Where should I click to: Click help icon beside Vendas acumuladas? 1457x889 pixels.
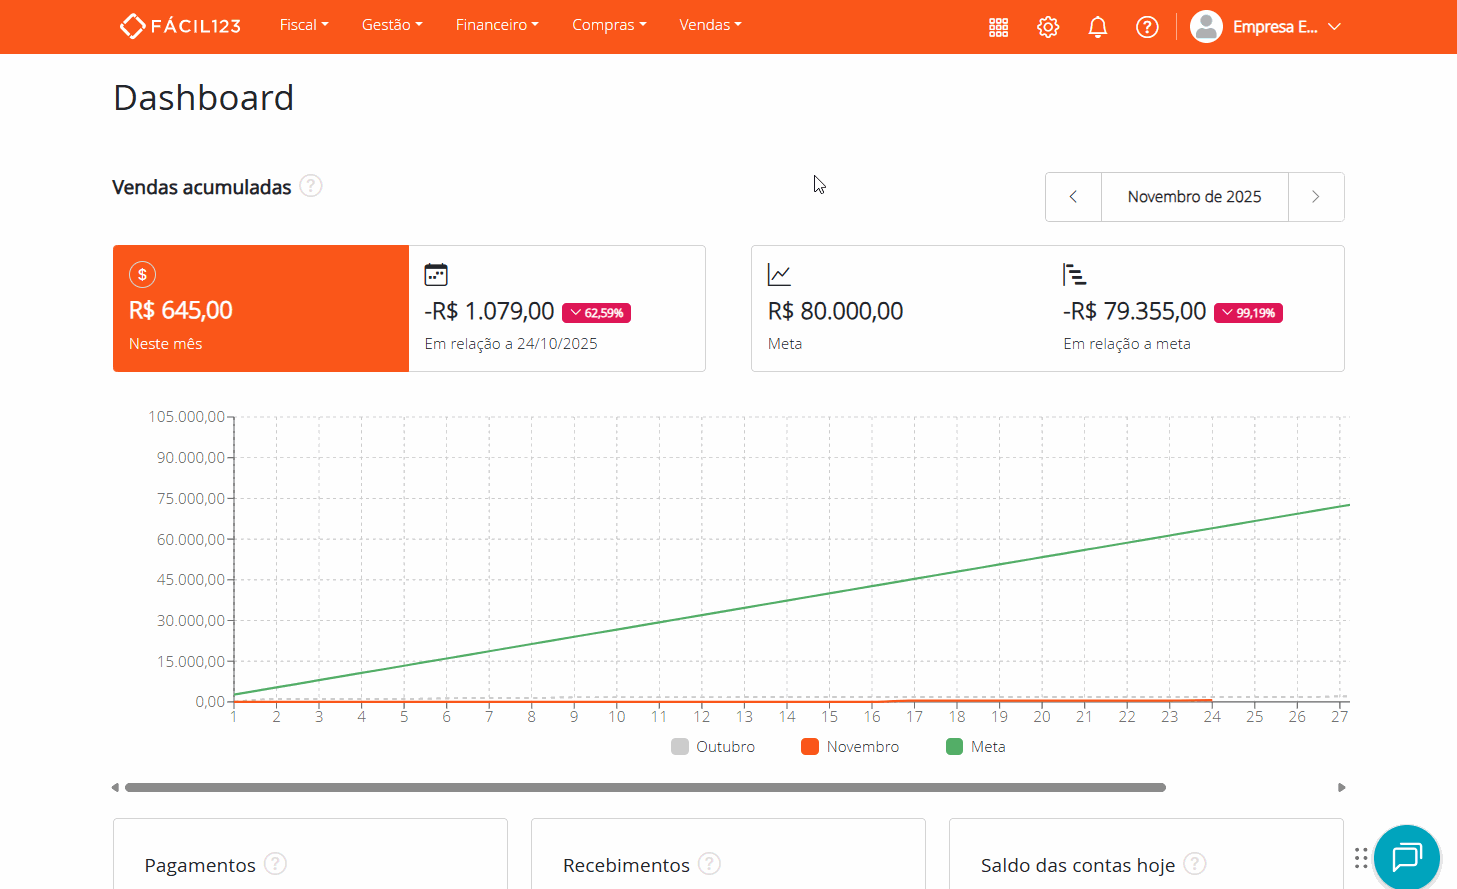pyautogui.click(x=311, y=186)
